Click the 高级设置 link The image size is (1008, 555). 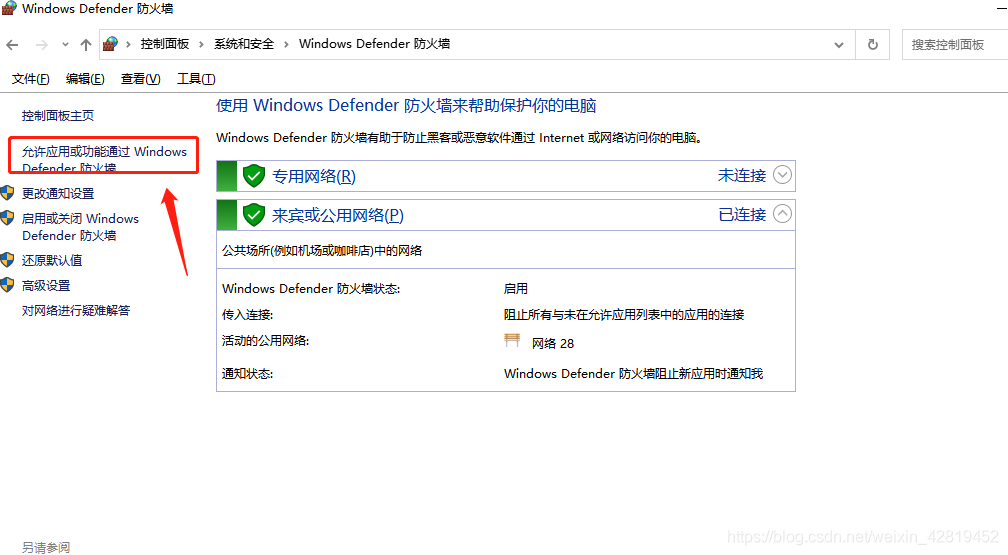(46, 286)
